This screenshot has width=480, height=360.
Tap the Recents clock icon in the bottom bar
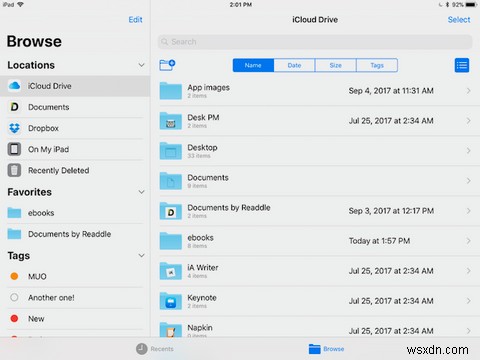pyautogui.click(x=142, y=349)
